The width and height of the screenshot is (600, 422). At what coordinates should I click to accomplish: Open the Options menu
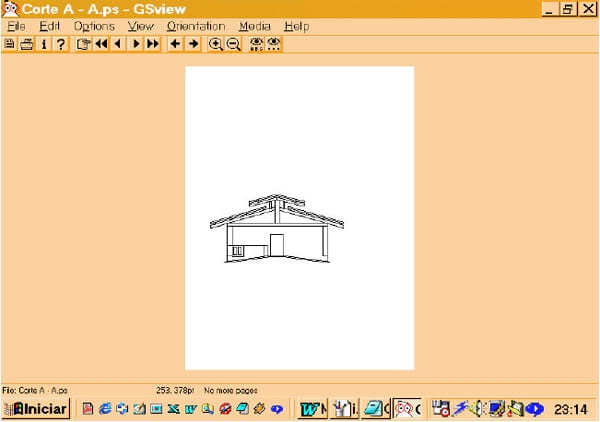pos(94,26)
